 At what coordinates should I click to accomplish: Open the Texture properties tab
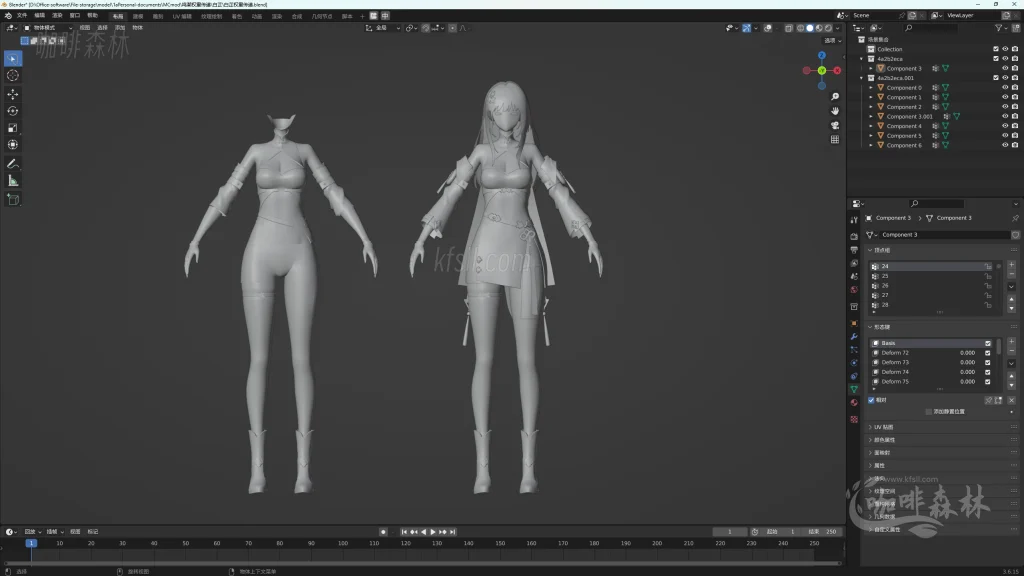(x=854, y=419)
